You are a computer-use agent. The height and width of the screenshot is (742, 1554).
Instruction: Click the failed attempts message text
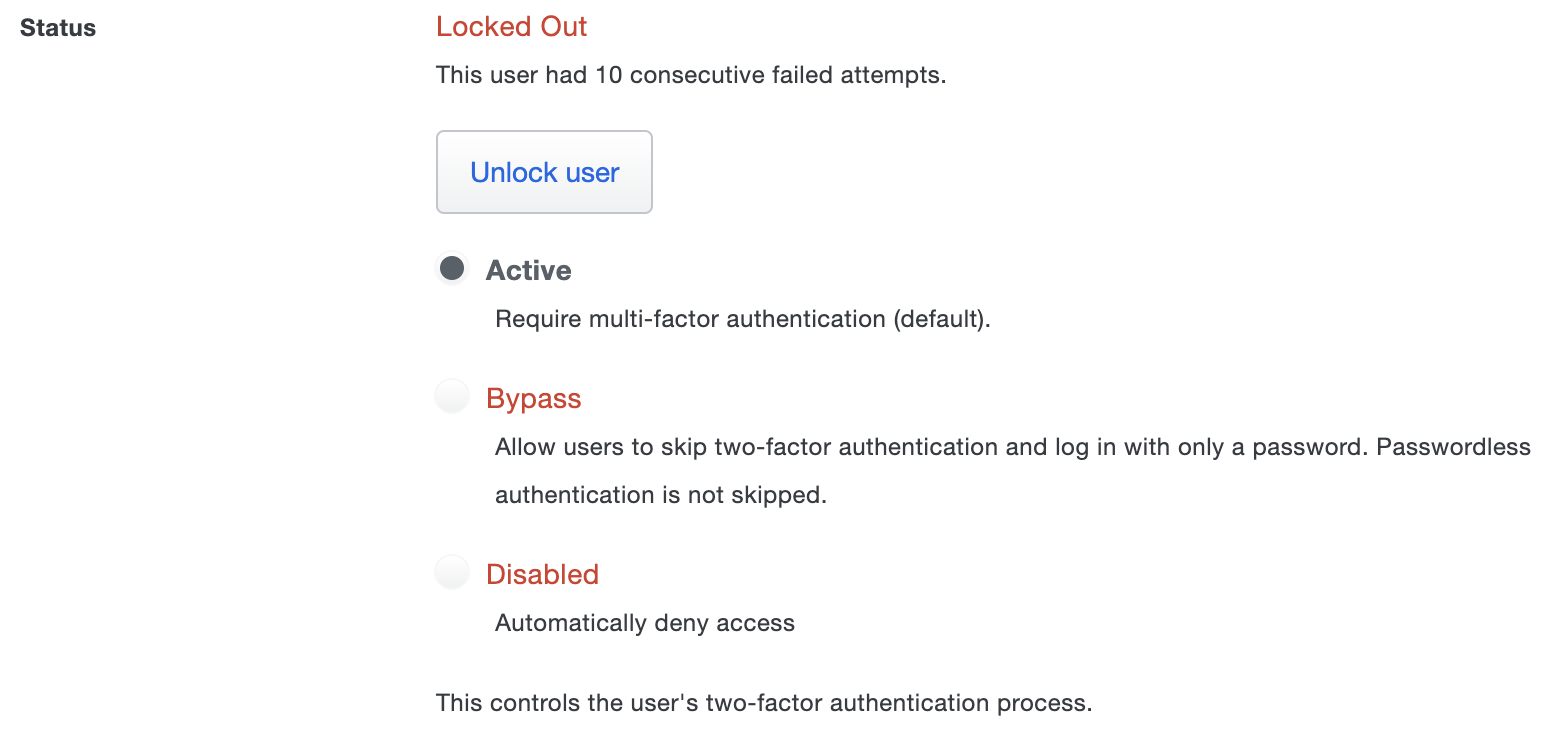(x=692, y=75)
